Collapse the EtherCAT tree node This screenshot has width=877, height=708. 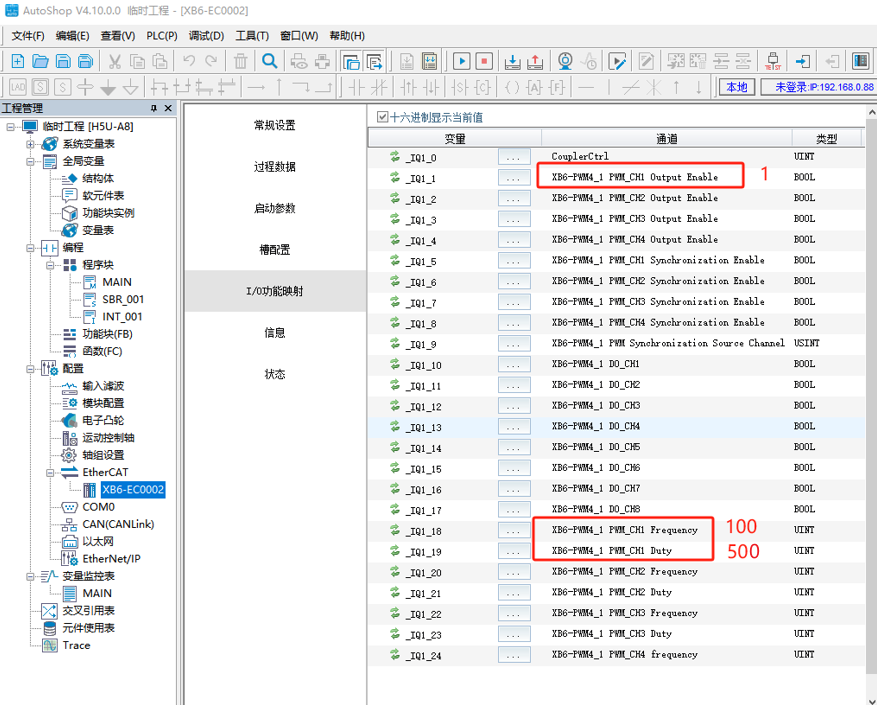click(x=50, y=473)
